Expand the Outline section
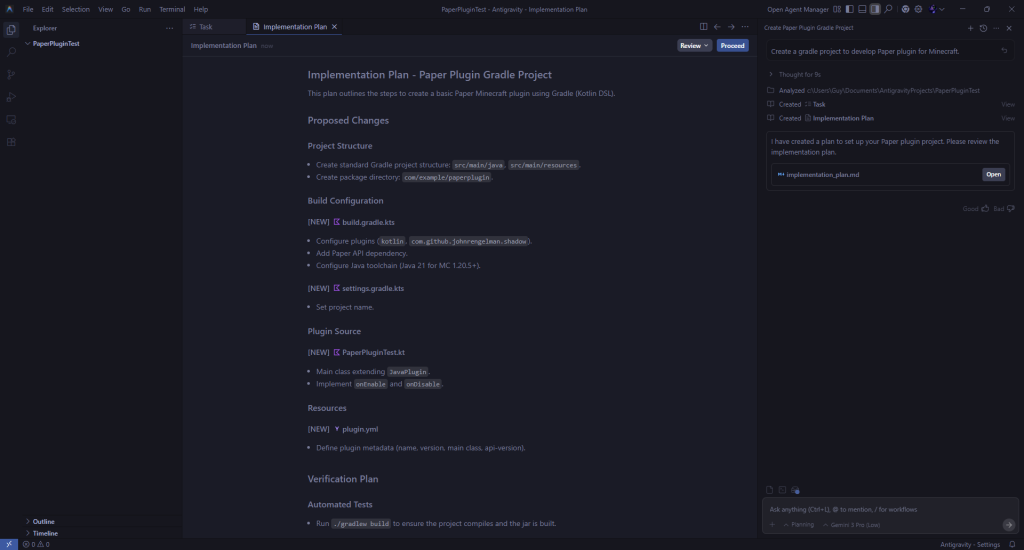Image resolution: width=1024 pixels, height=550 pixels. pyautogui.click(x=43, y=521)
